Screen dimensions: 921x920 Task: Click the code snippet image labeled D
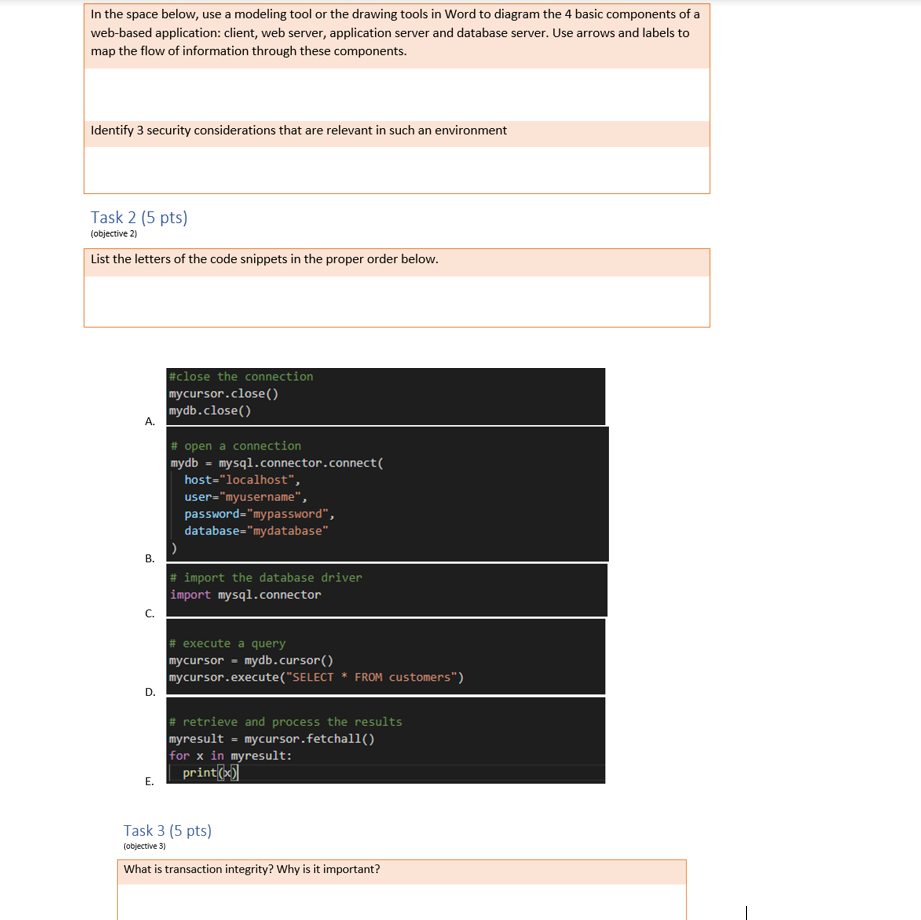pos(385,655)
